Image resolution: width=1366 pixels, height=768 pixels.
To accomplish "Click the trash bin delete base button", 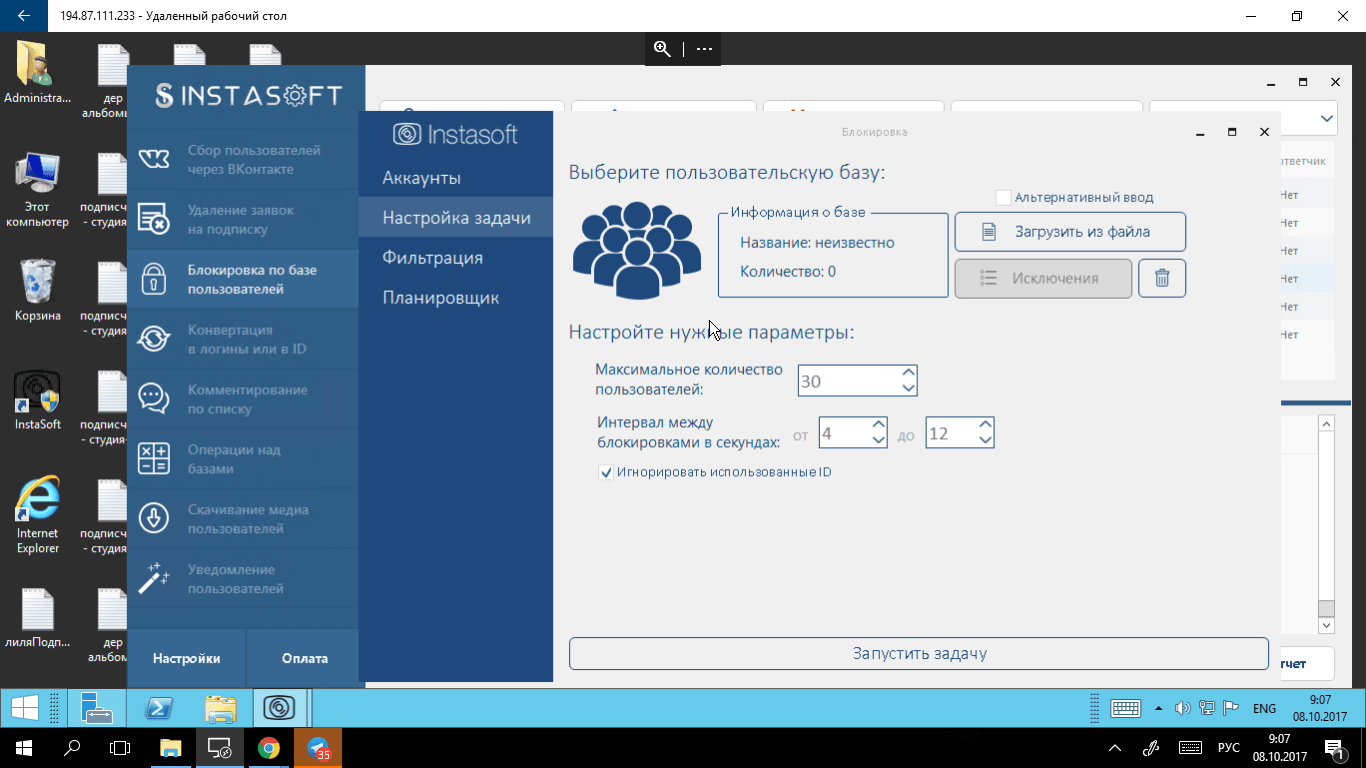I will click(x=1162, y=279).
